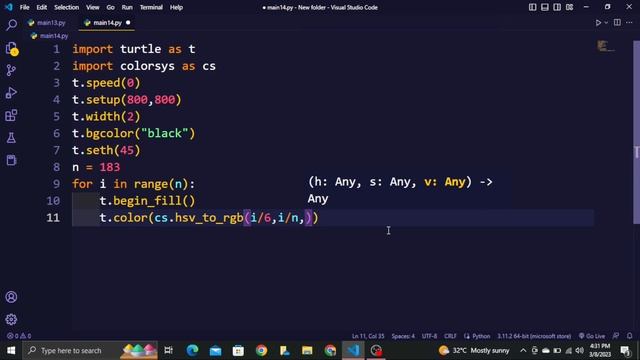Change line ending via CRLF status

click(x=450, y=336)
